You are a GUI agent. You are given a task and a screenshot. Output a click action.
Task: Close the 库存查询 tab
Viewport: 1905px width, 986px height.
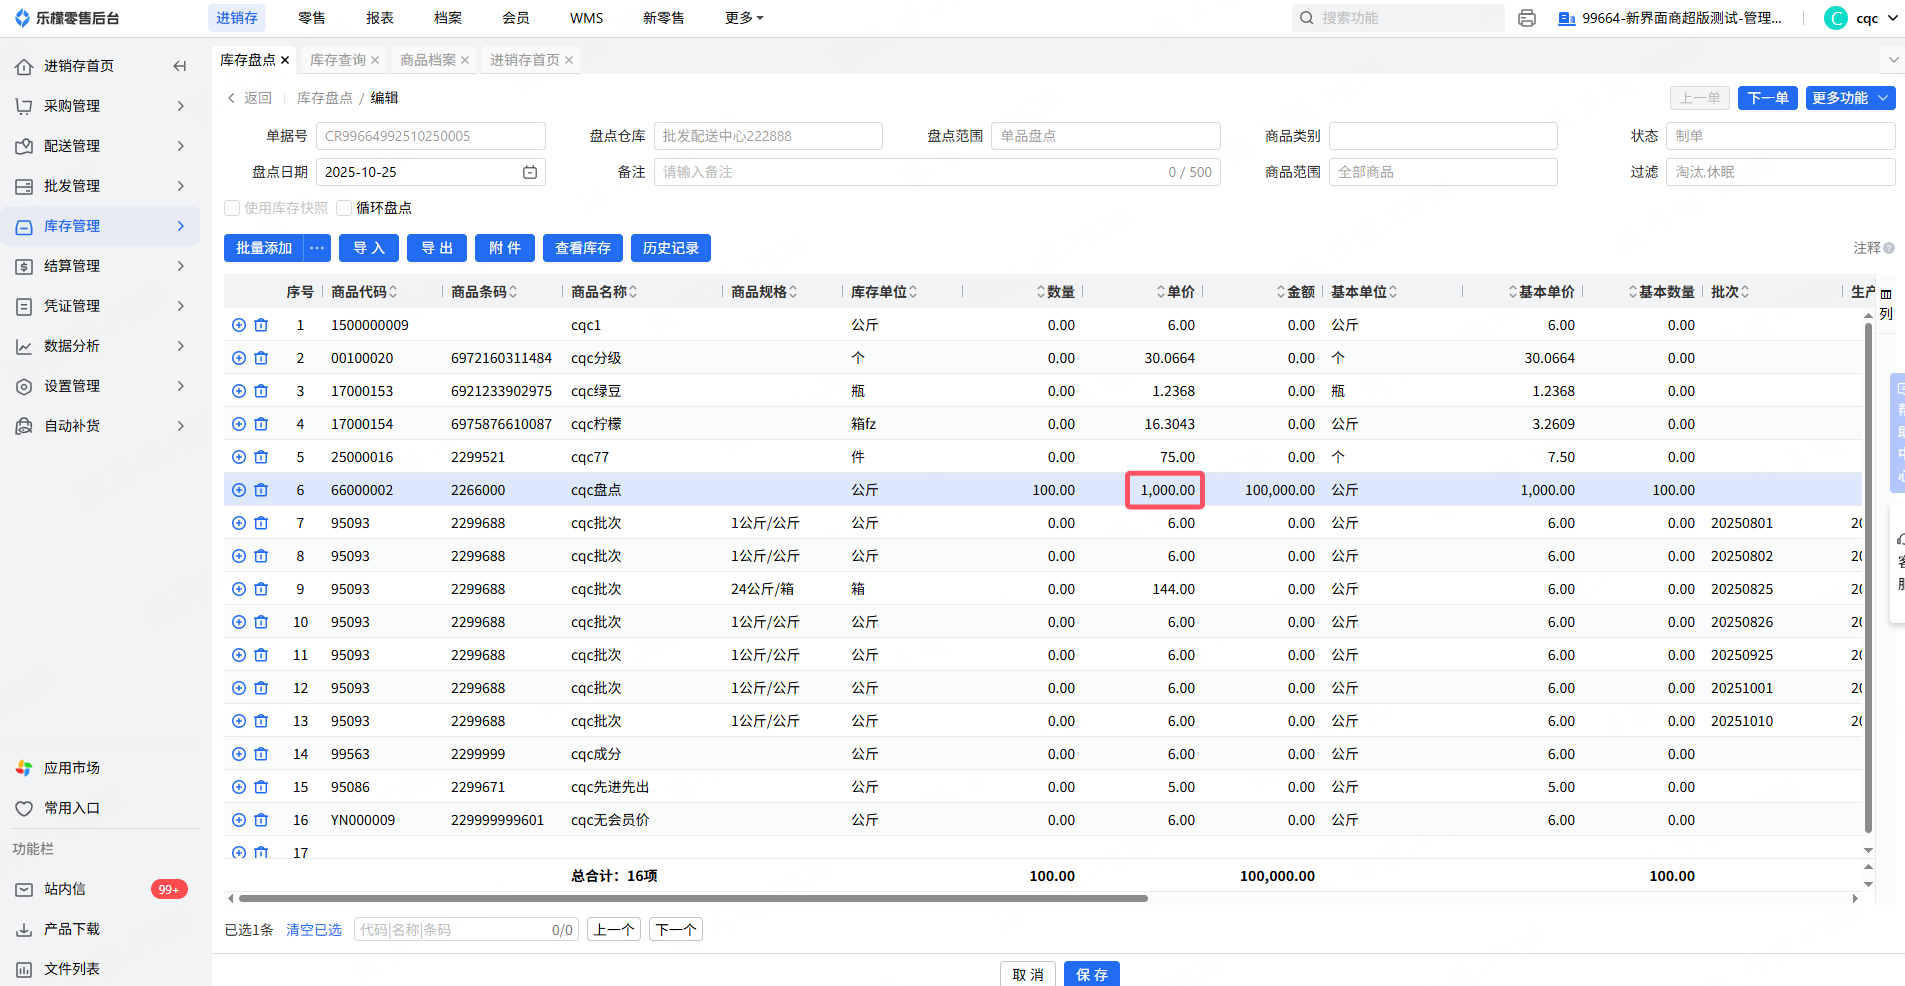[x=375, y=60]
